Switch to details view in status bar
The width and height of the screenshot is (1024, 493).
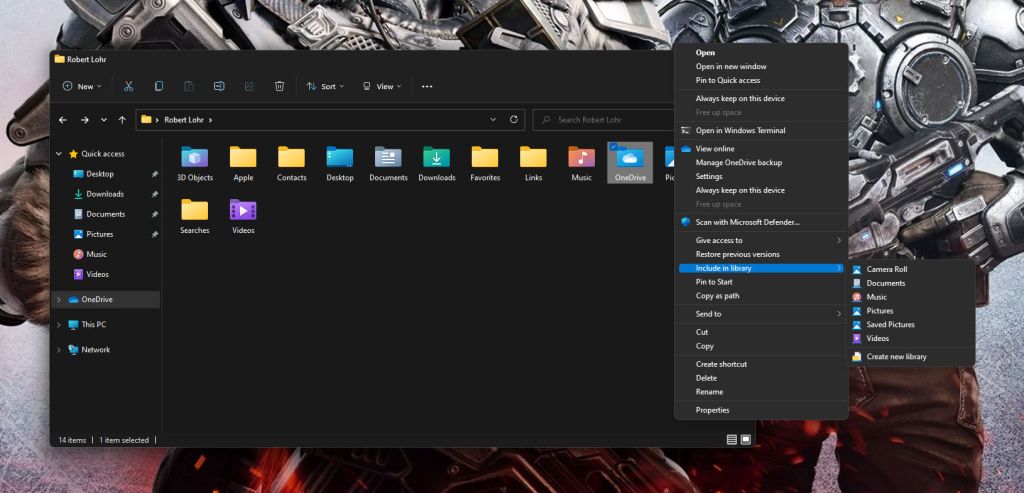tap(732, 439)
